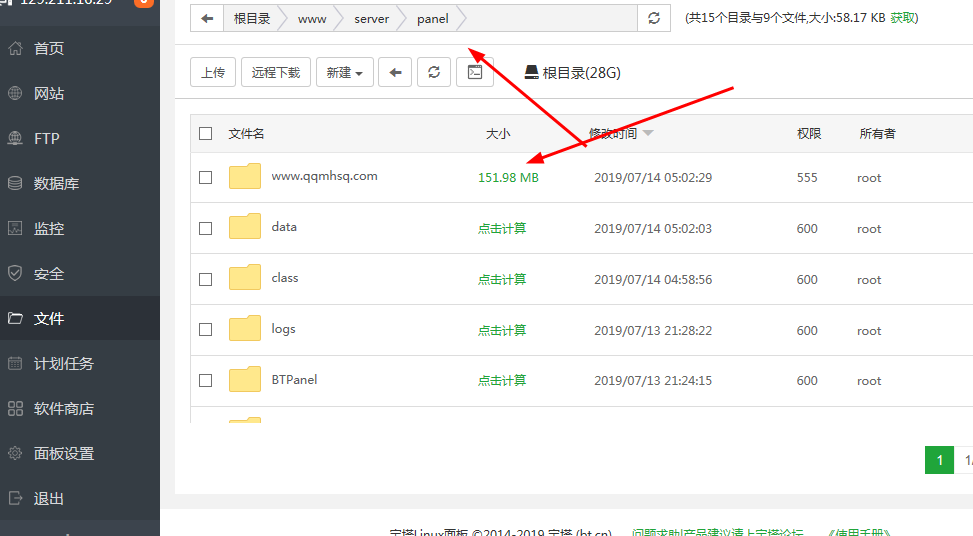
Task: Click the class folder icon
Action: 245,277
